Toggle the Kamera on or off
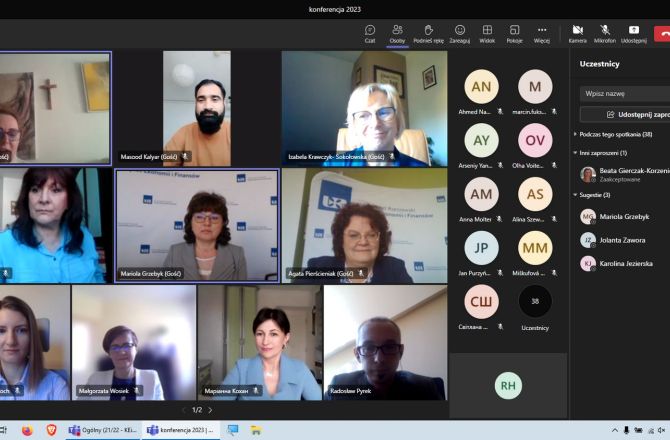The height and width of the screenshot is (440, 670). click(x=578, y=33)
